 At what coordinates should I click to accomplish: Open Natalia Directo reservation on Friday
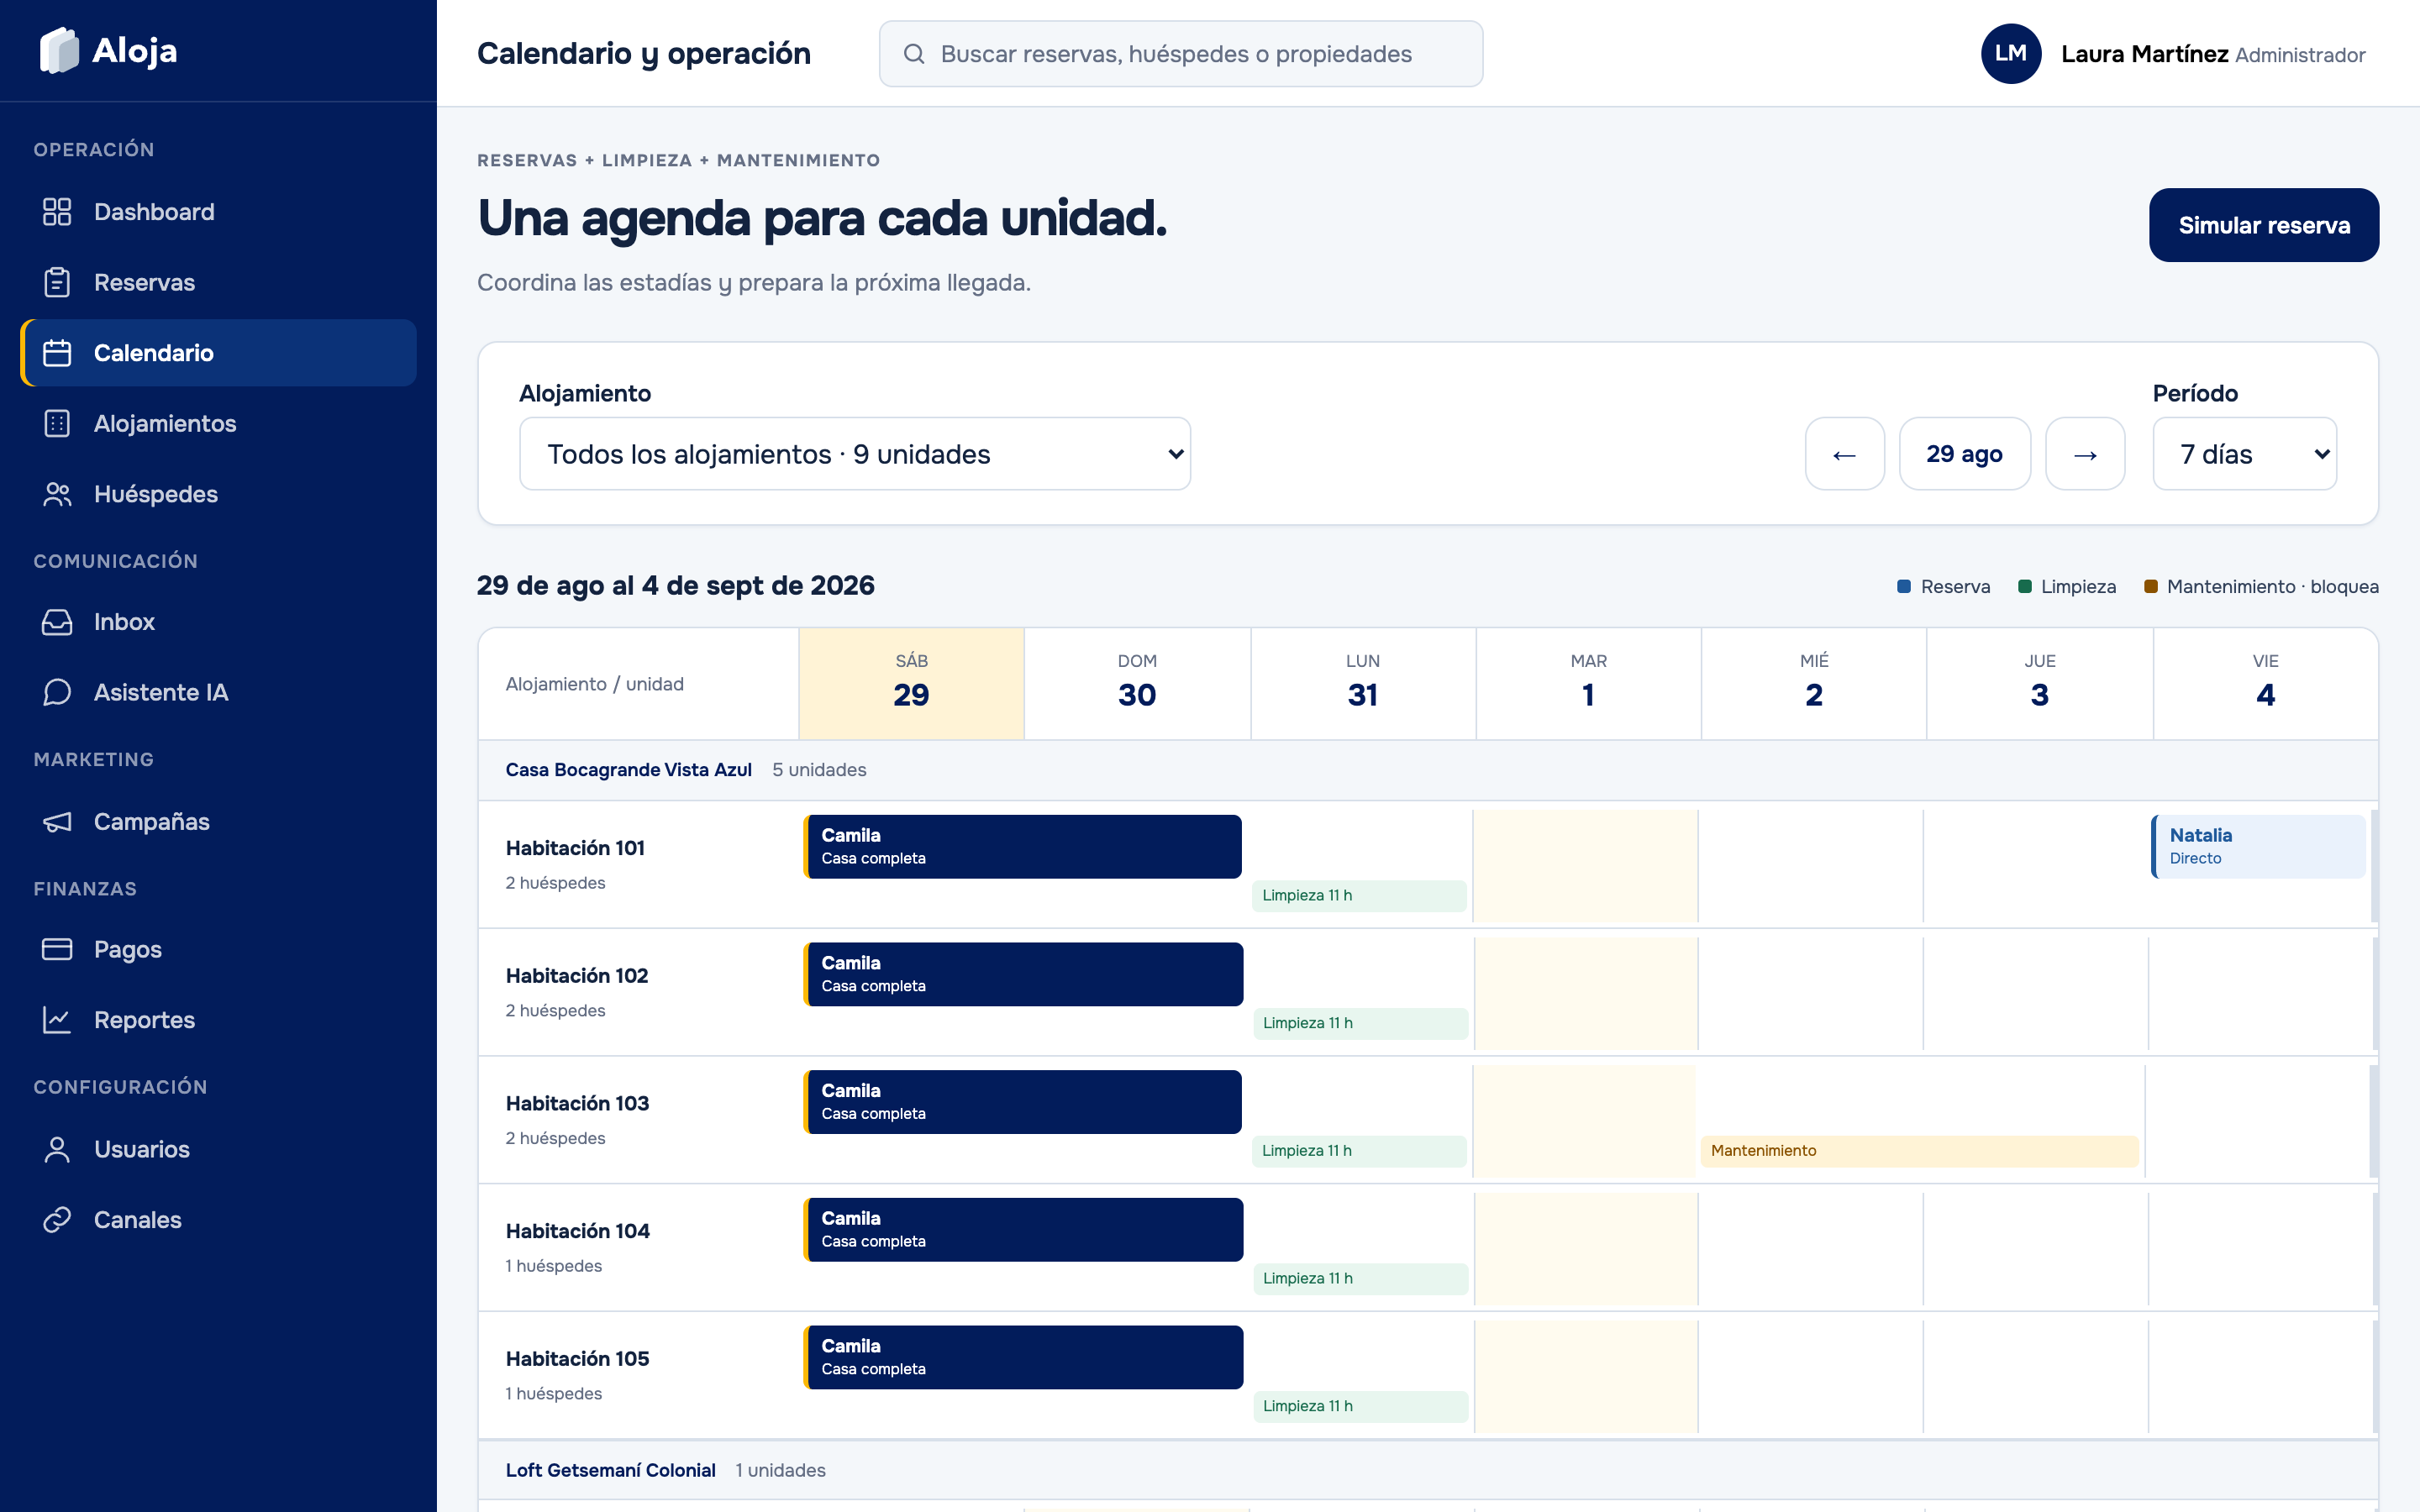pos(2258,847)
